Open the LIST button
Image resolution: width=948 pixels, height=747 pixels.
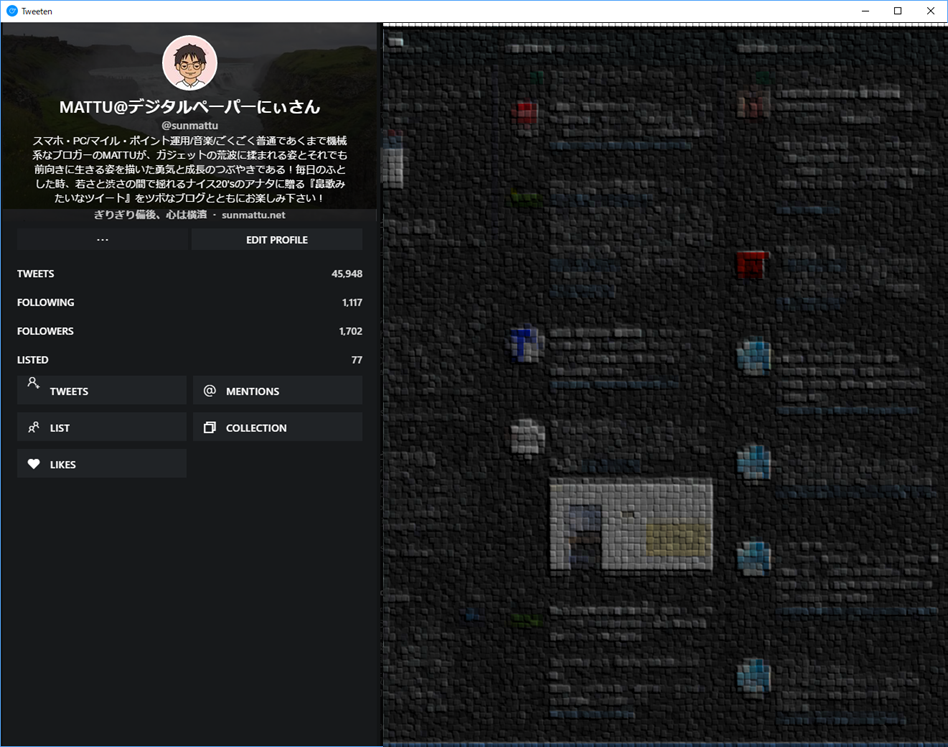tap(102, 427)
